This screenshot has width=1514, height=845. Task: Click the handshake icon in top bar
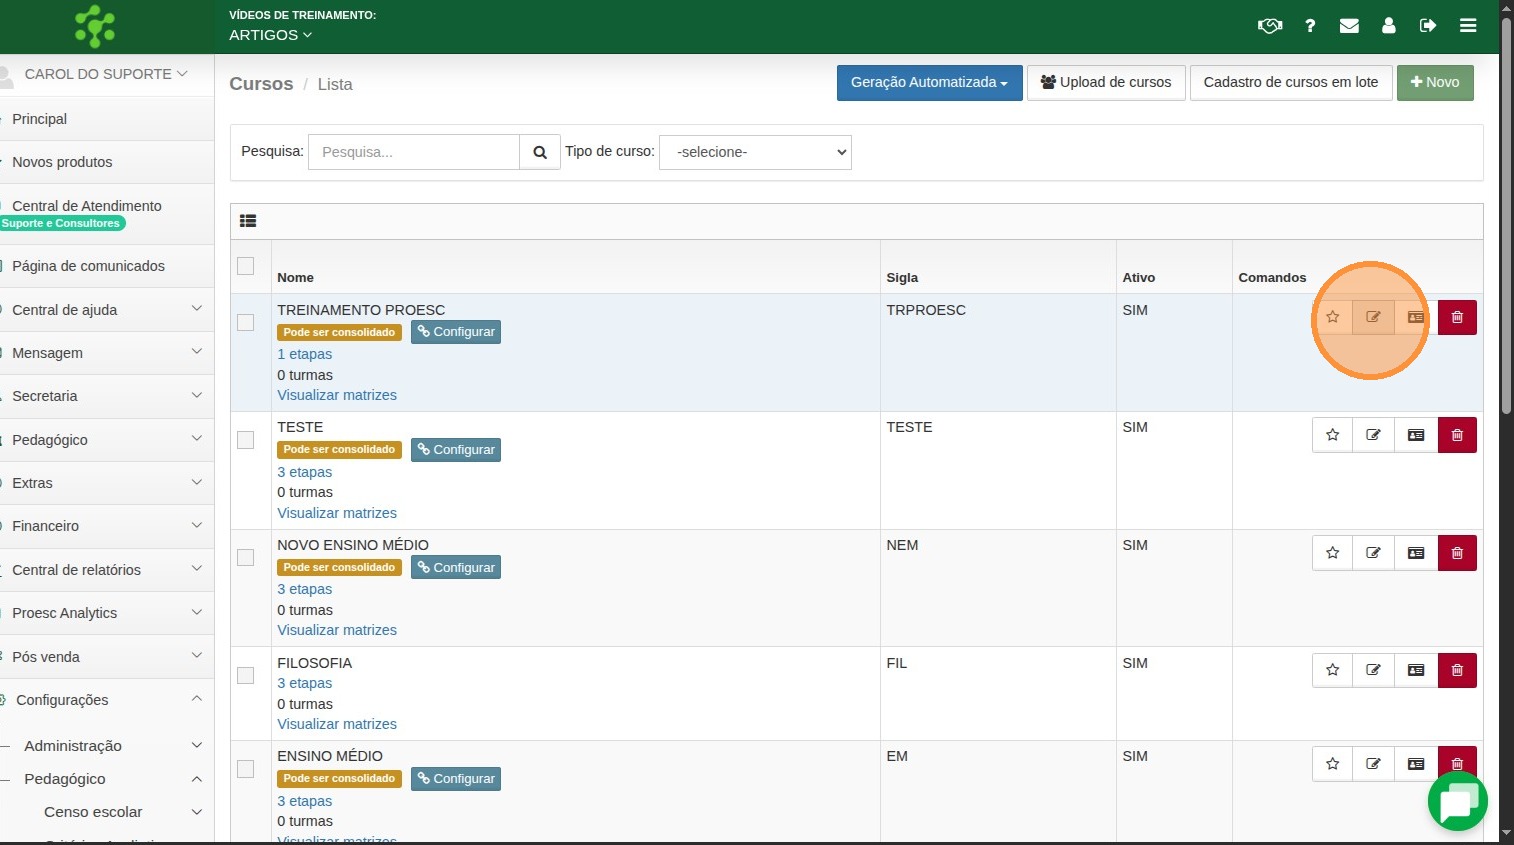(x=1269, y=26)
